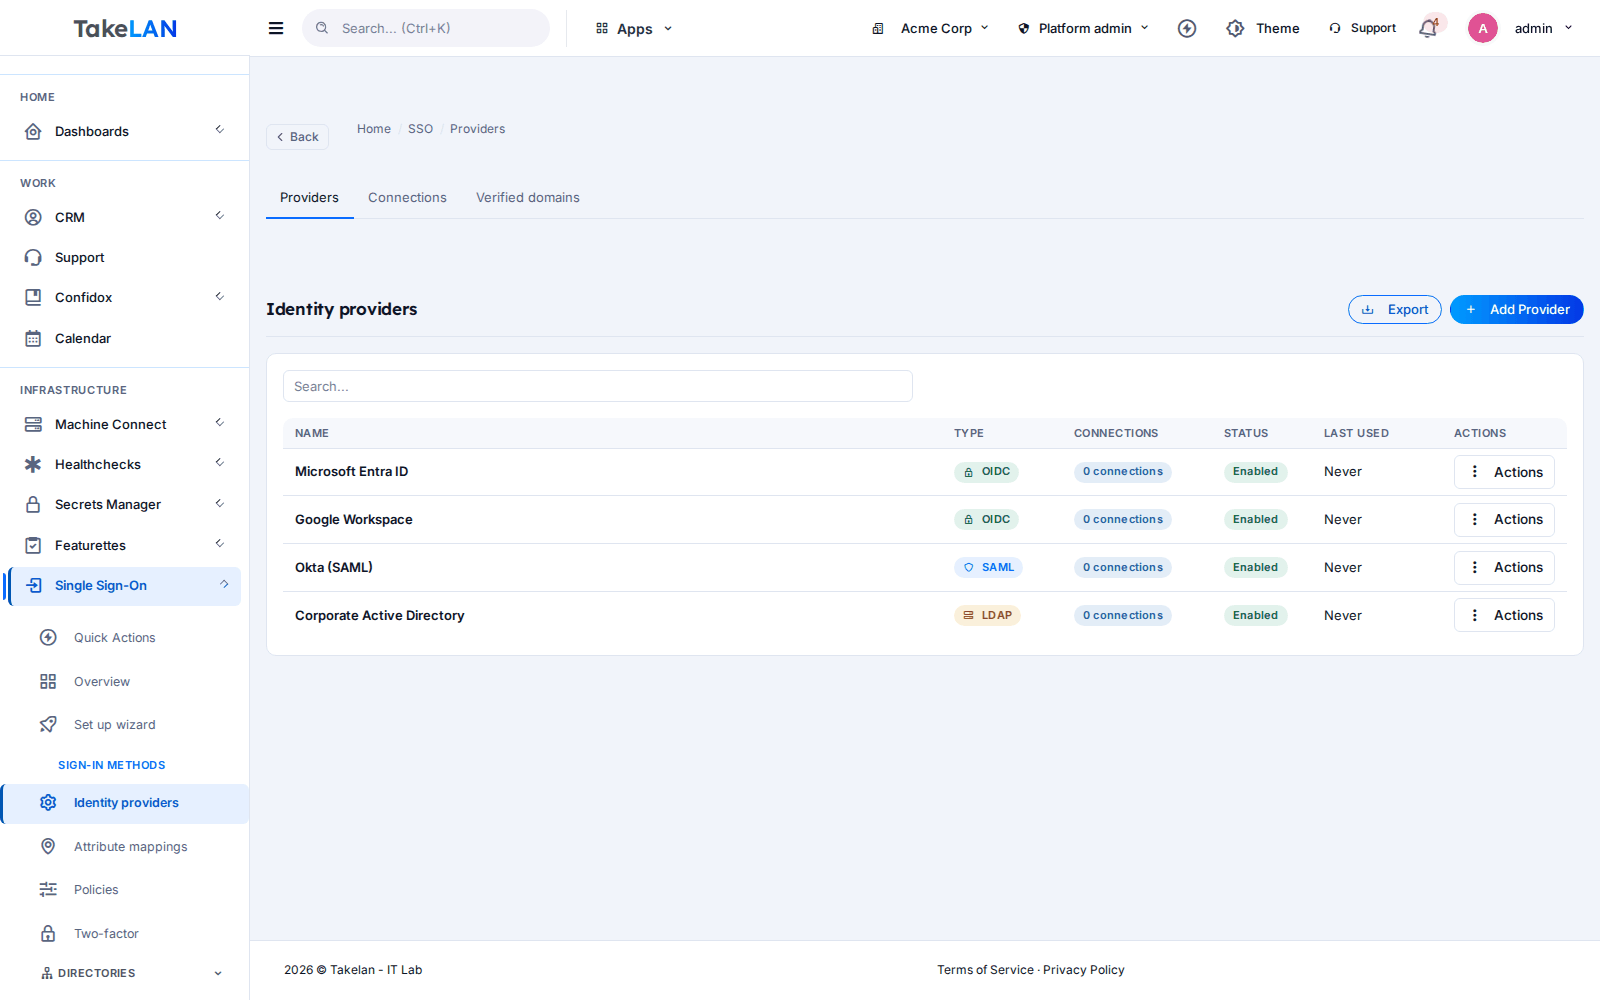Open the Theme settings gear icon
The height and width of the screenshot is (1000, 1600).
point(1235,28)
